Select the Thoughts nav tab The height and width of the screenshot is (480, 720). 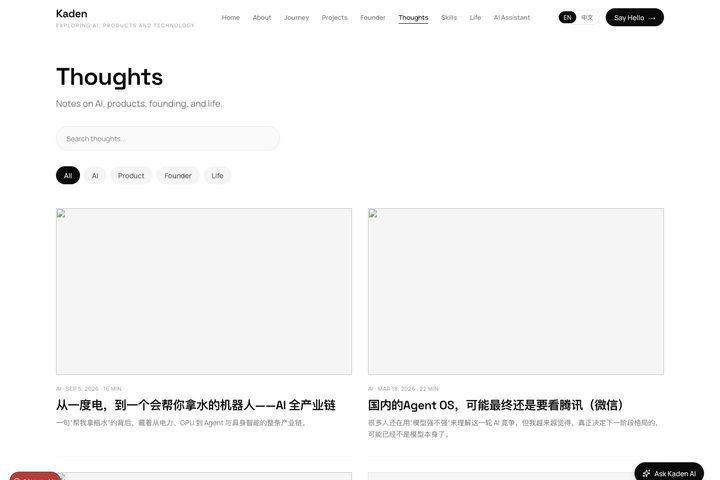[x=413, y=17]
